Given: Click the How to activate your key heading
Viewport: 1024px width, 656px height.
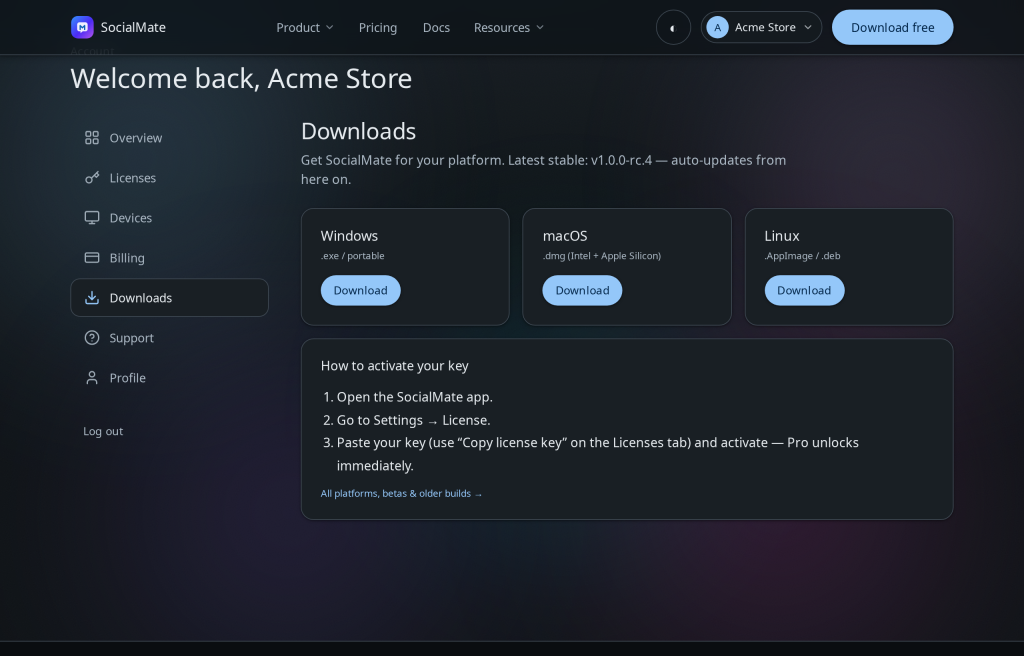Looking at the screenshot, I should pyautogui.click(x=394, y=366).
